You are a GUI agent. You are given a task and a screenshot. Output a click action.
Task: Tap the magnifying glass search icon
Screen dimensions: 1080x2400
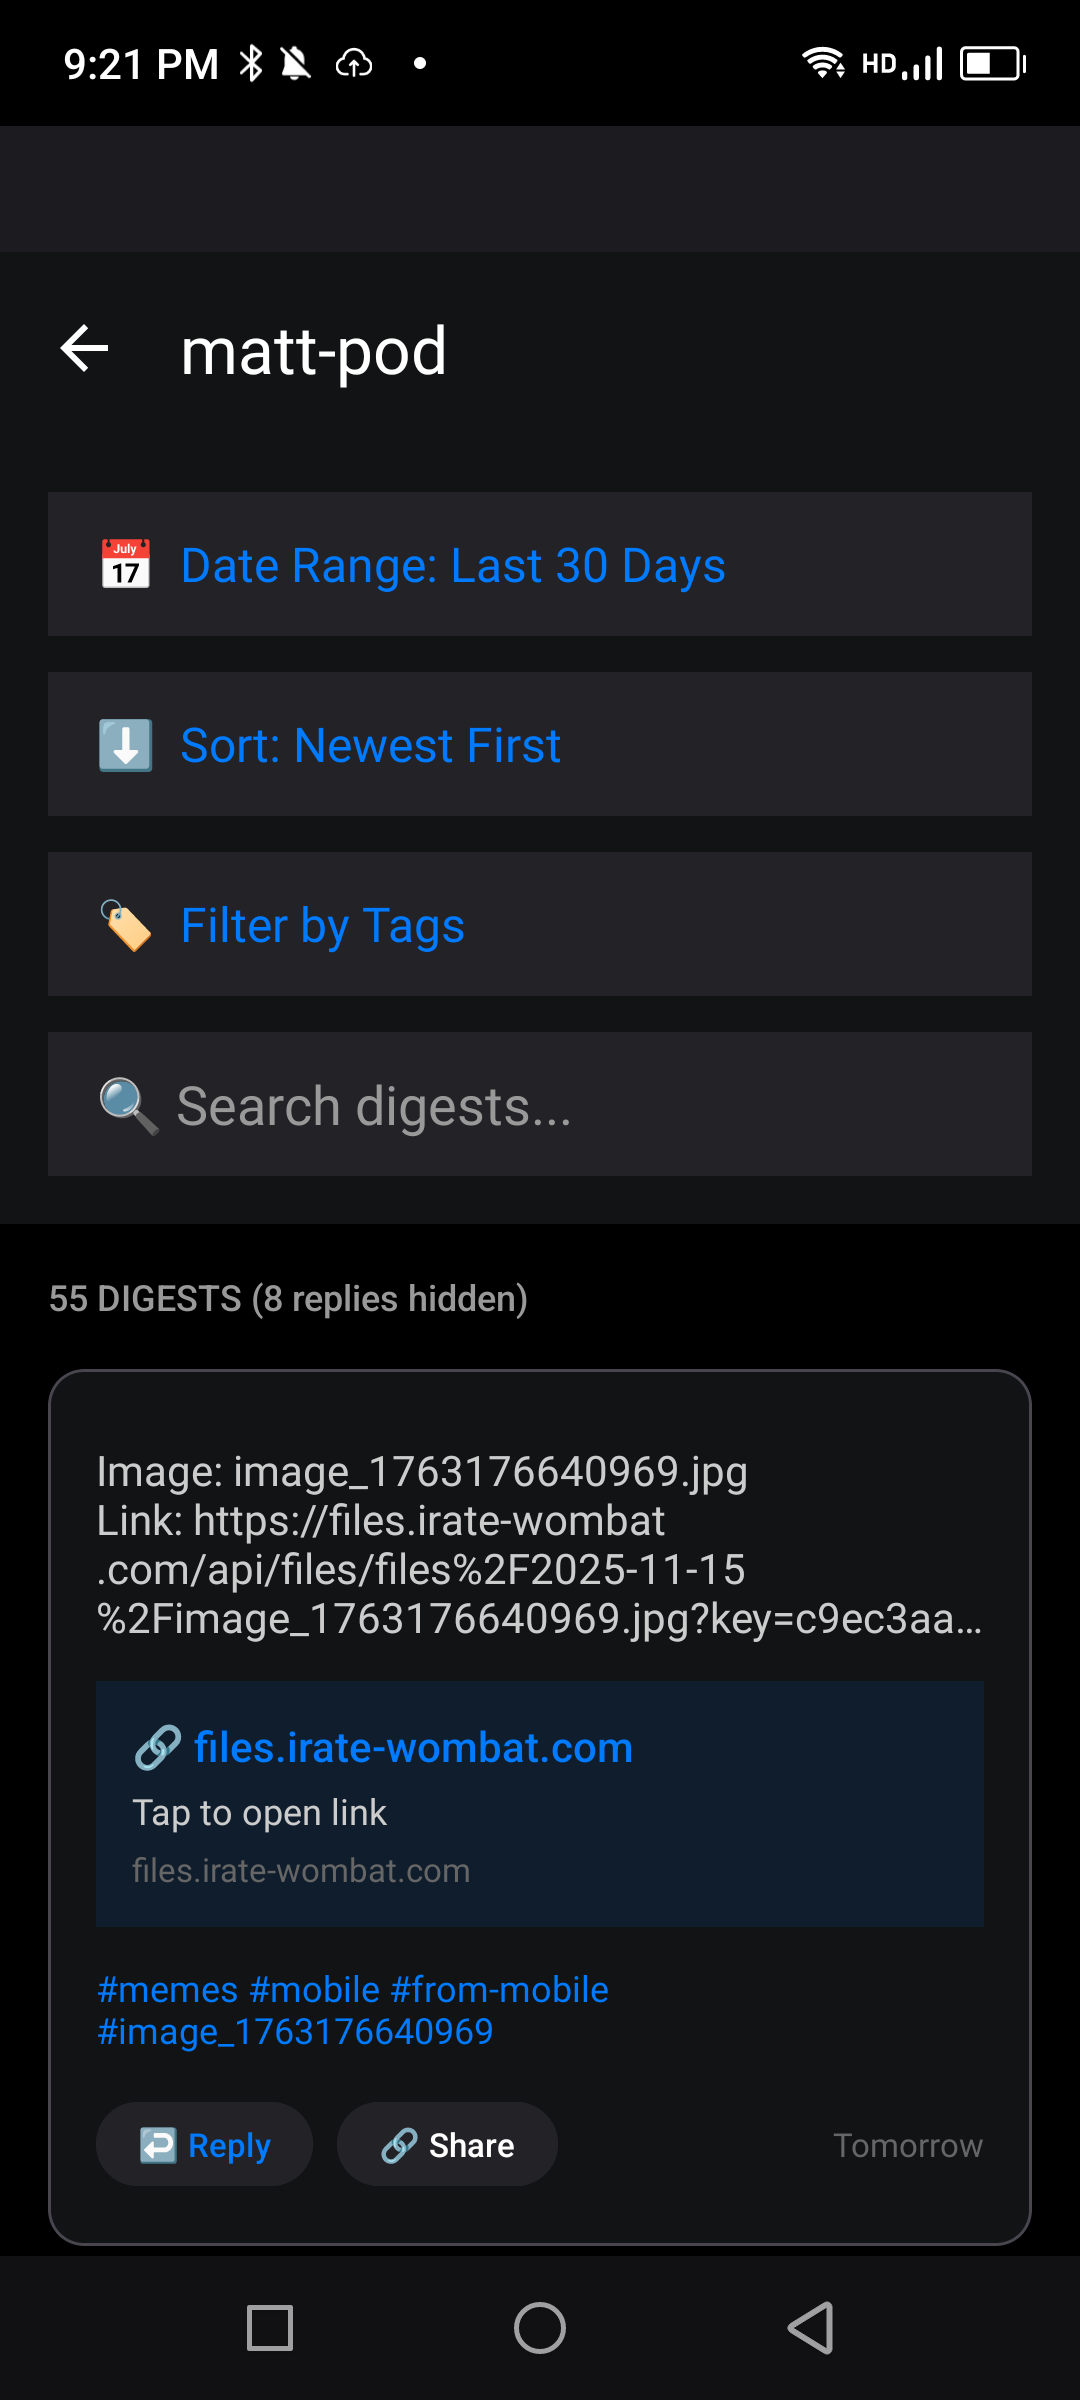[x=128, y=1106]
